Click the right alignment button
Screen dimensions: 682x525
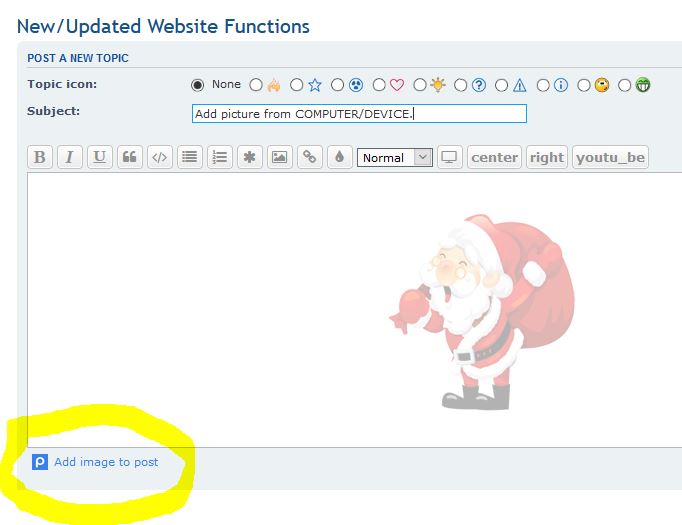click(547, 157)
